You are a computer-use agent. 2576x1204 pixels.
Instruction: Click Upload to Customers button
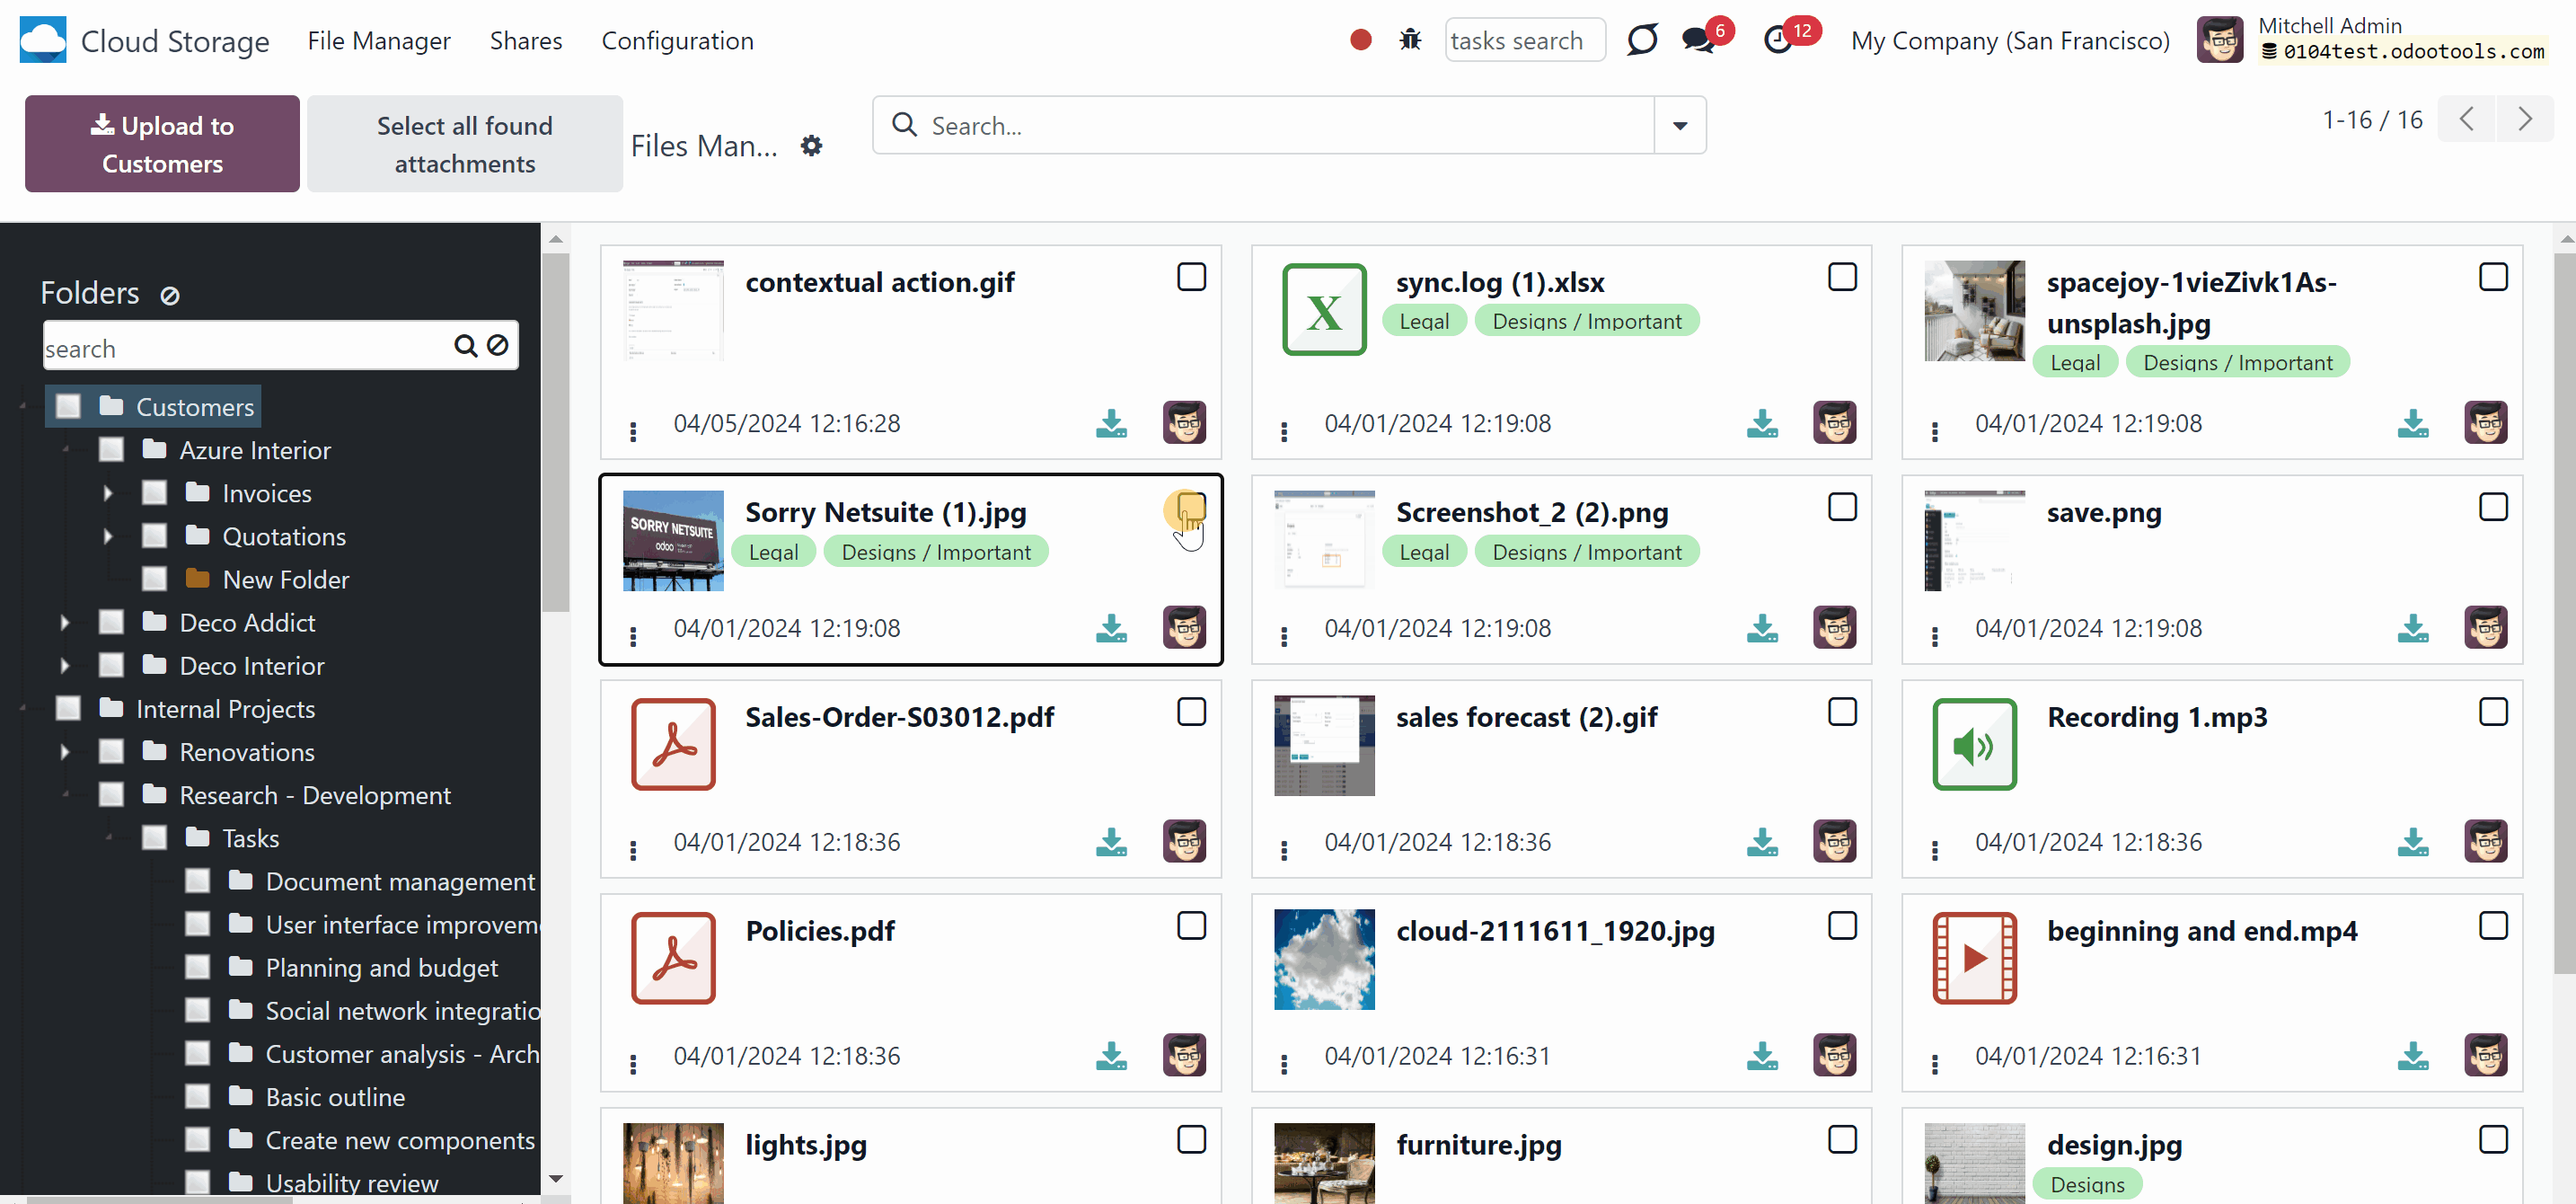coord(162,144)
